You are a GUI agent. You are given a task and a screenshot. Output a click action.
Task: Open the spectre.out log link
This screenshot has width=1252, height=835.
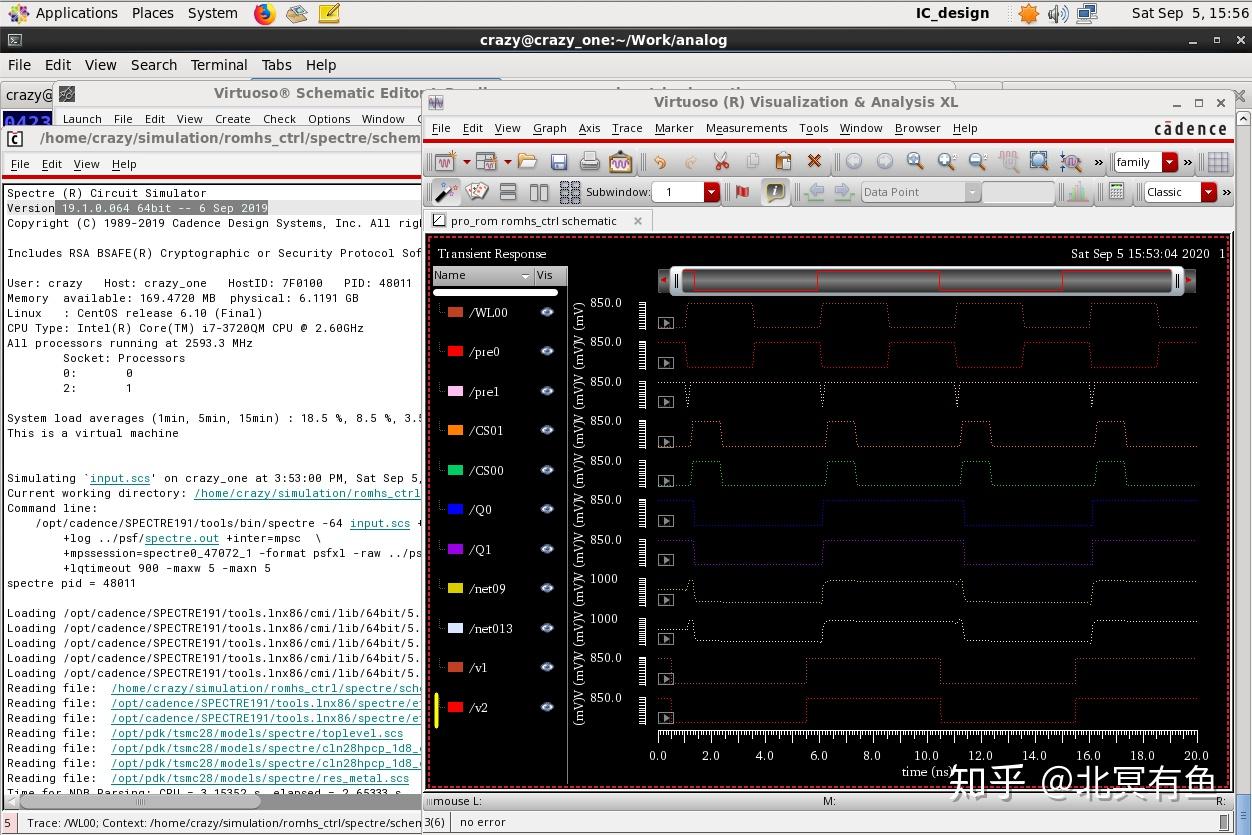pos(181,538)
